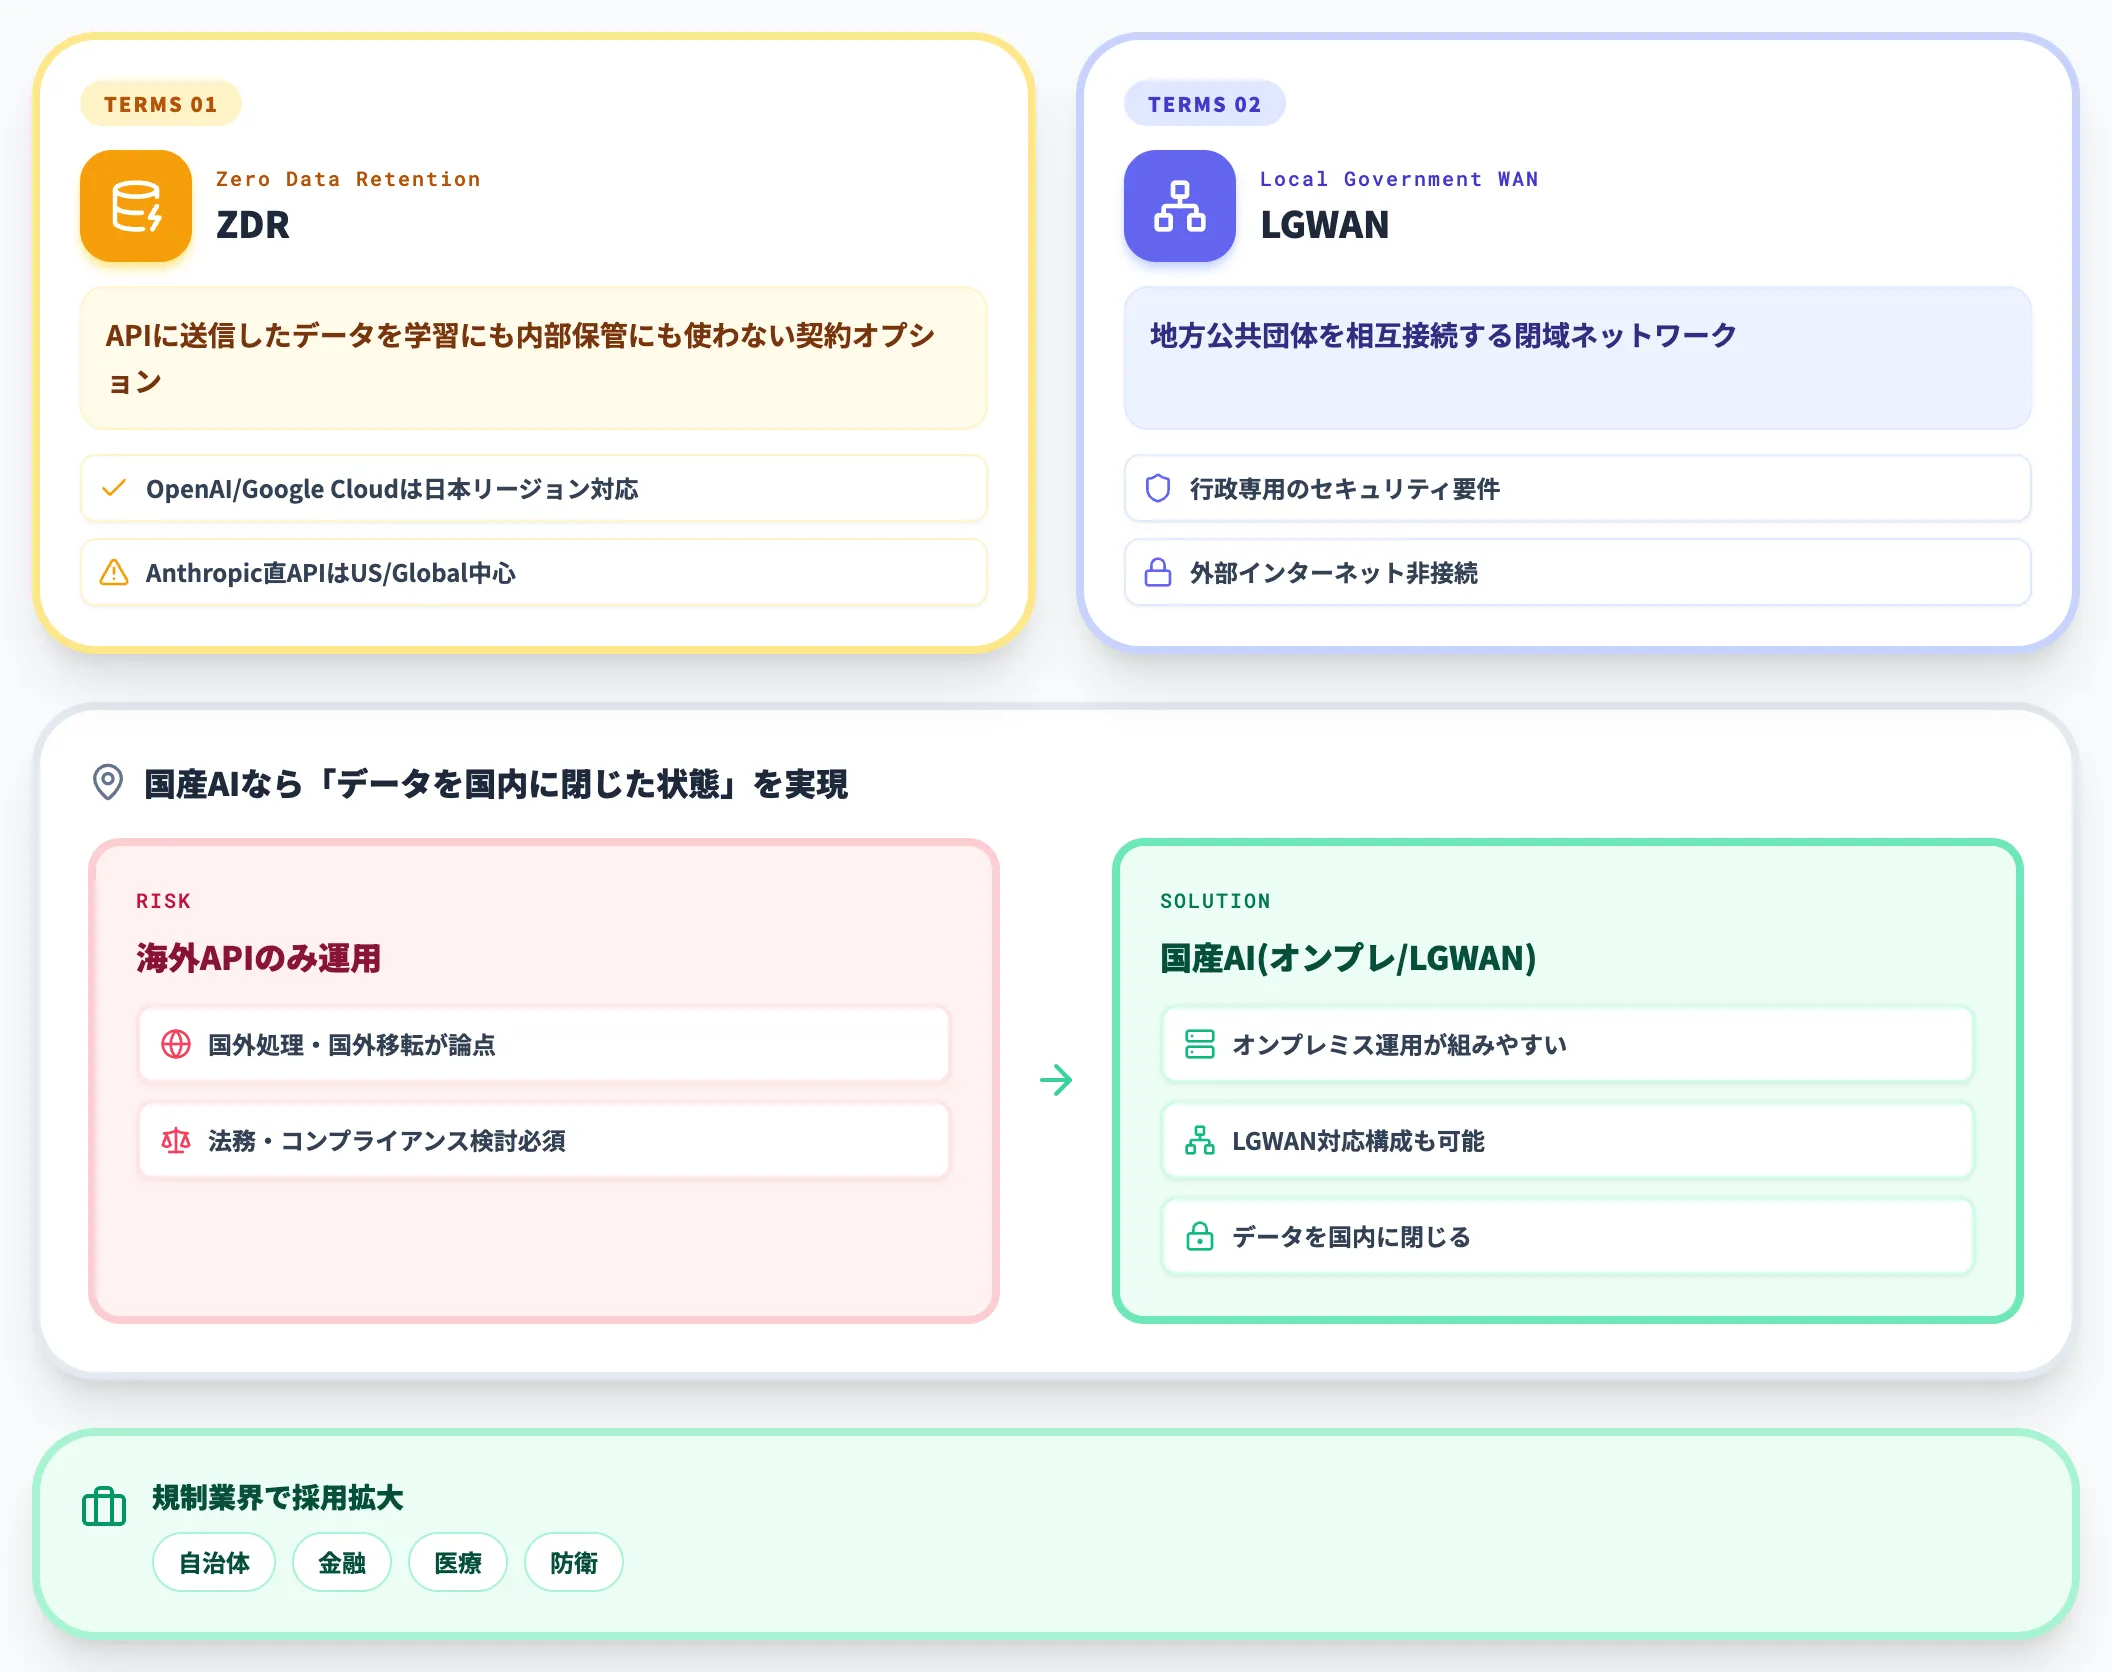Click the RISK label
The width and height of the screenshot is (2112, 1672).
(164, 901)
